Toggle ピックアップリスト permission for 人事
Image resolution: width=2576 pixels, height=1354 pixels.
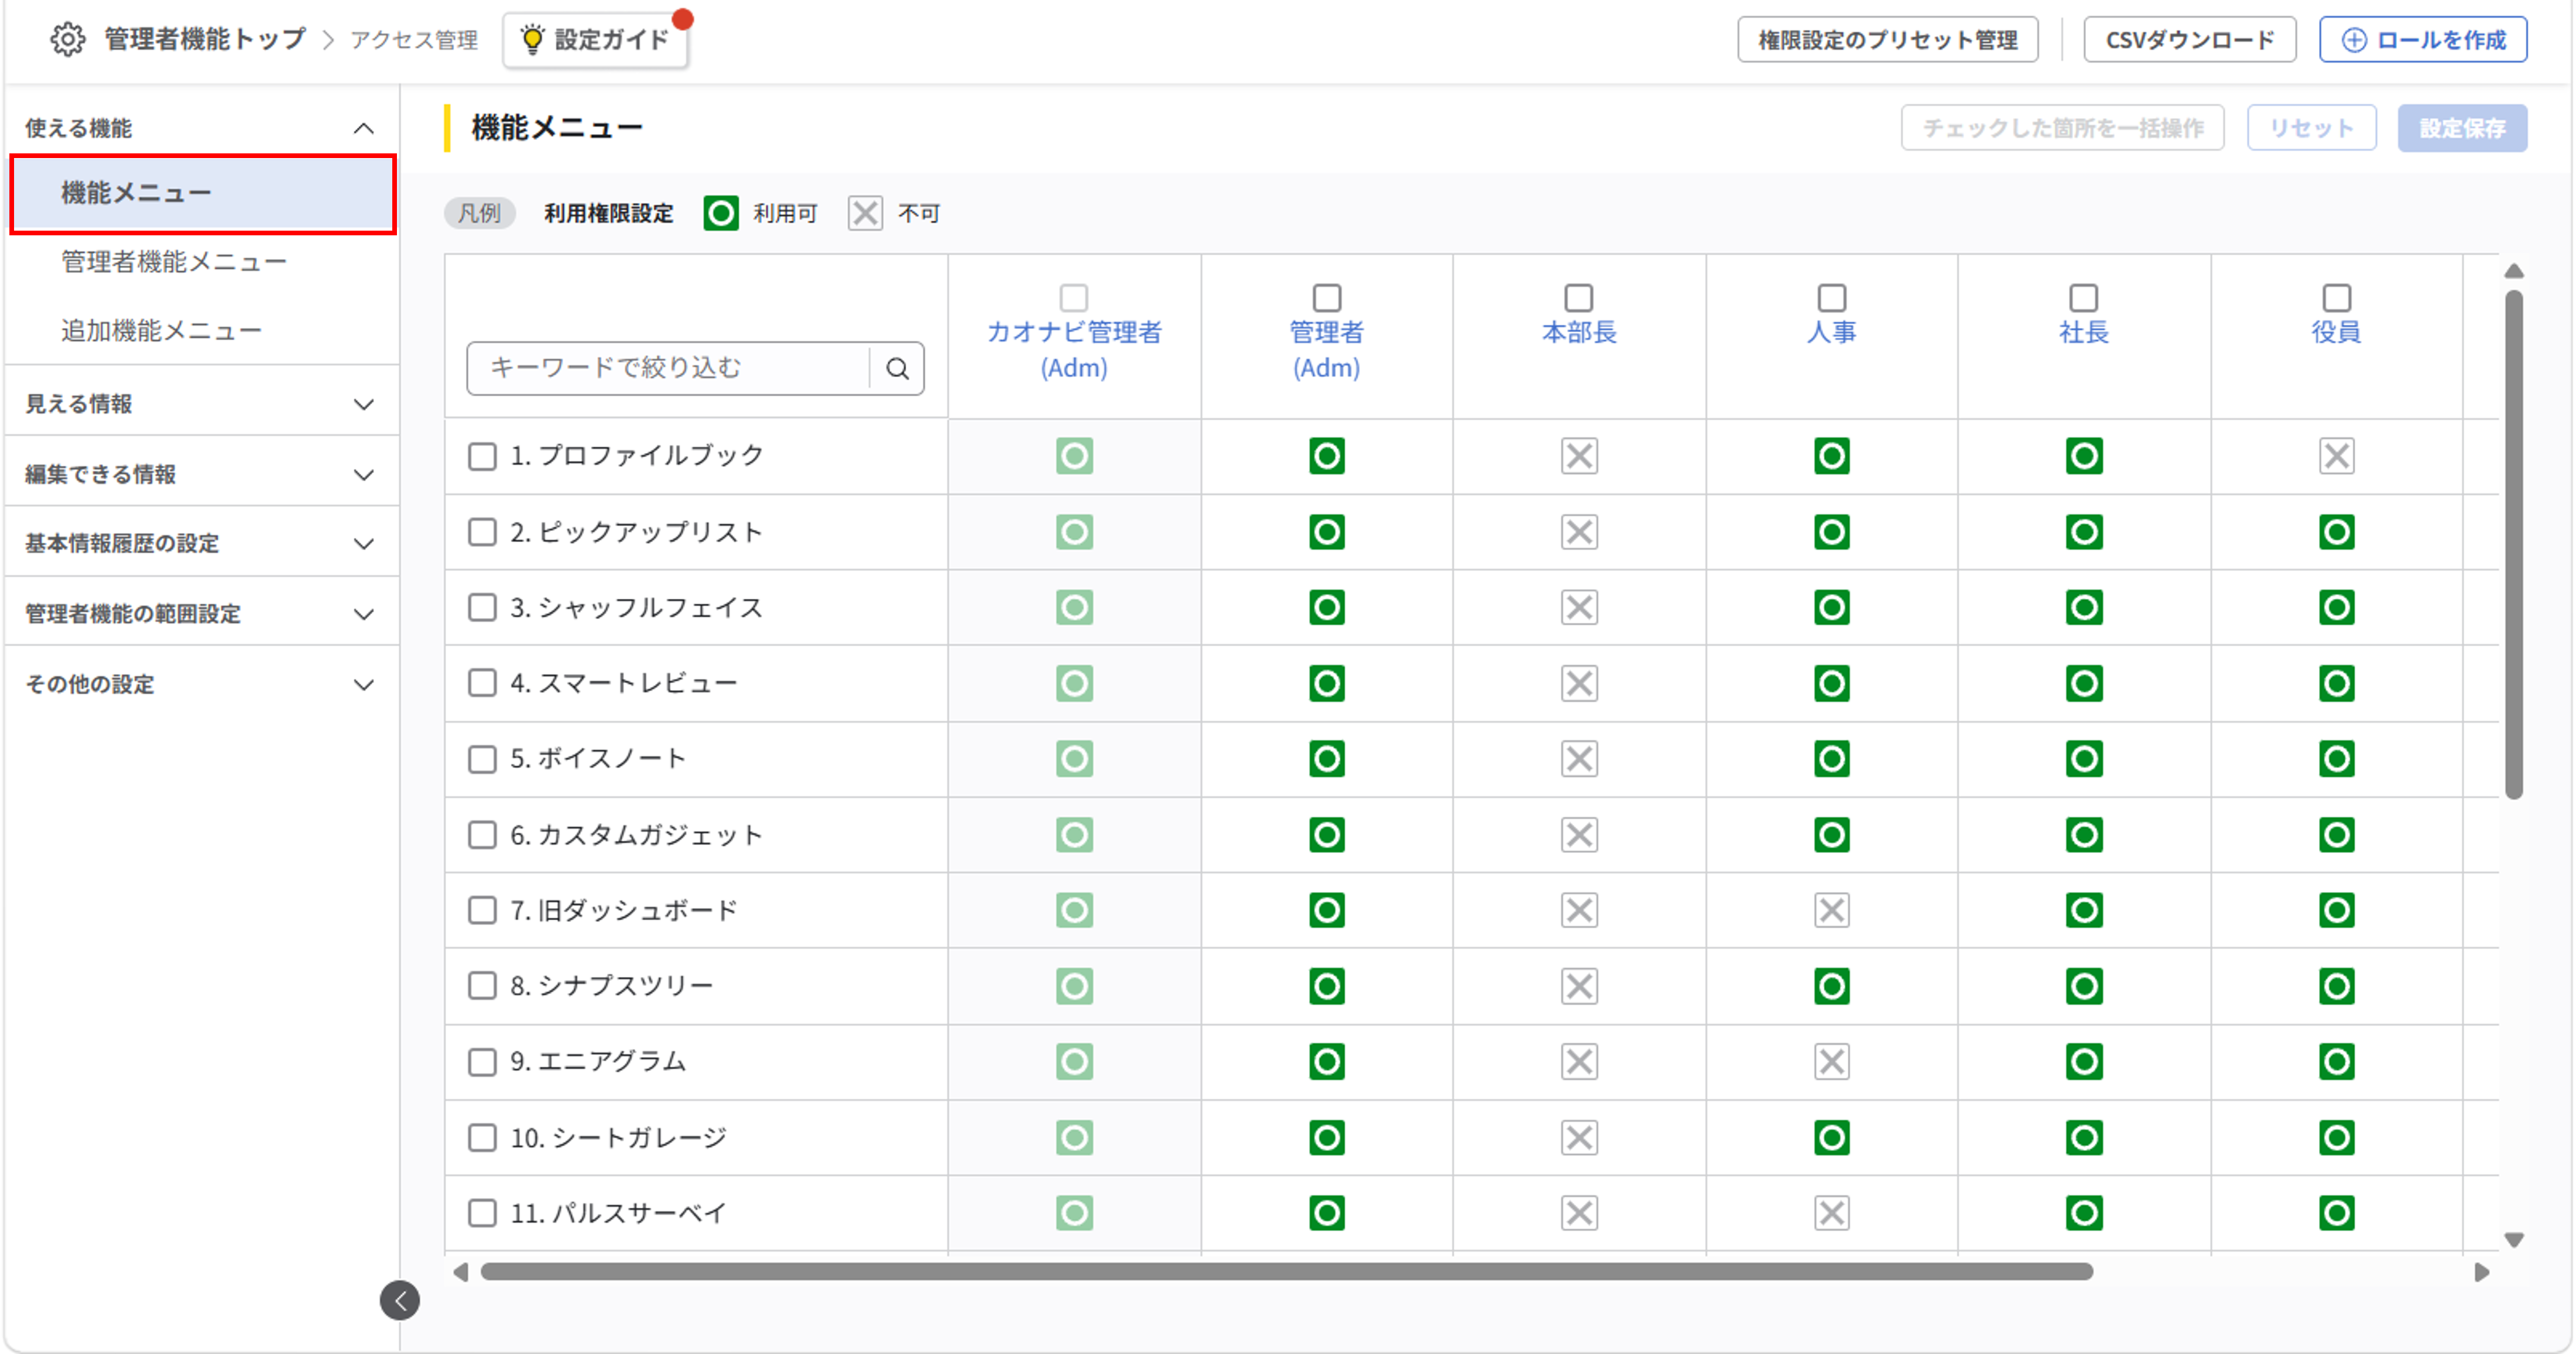1831,532
